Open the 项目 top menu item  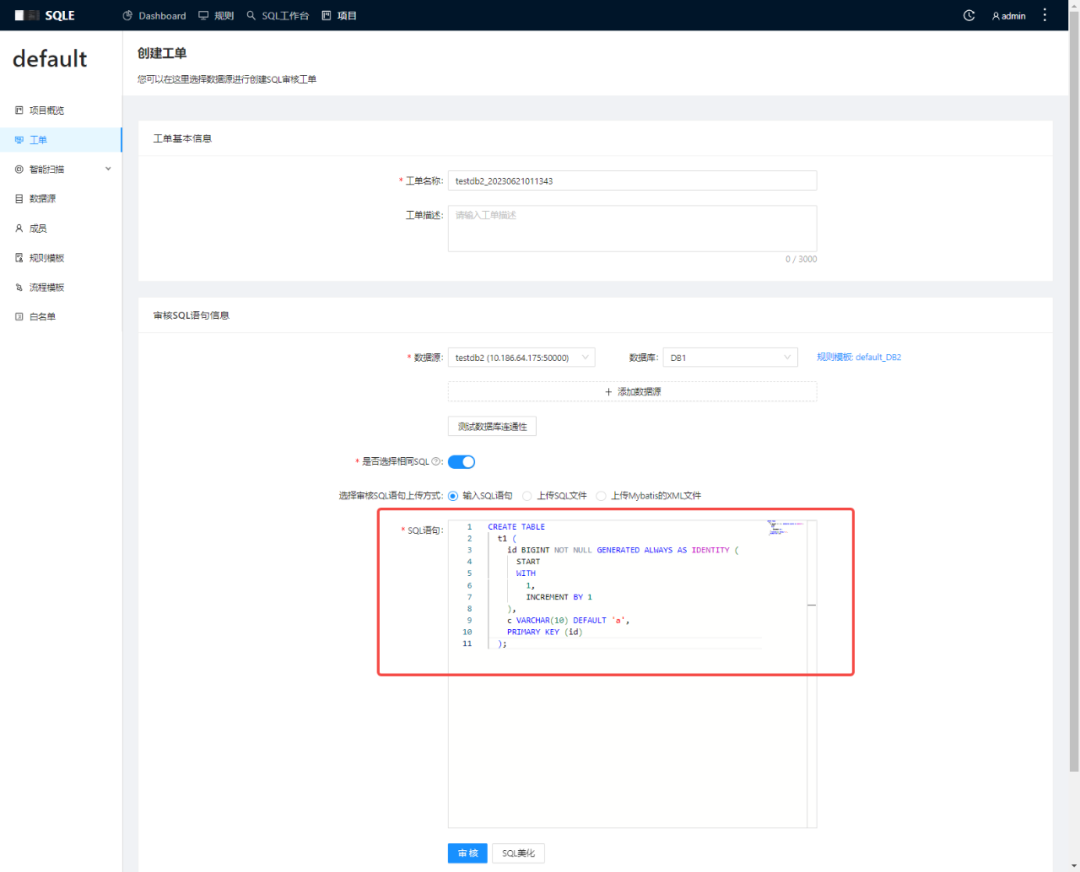[340, 15]
